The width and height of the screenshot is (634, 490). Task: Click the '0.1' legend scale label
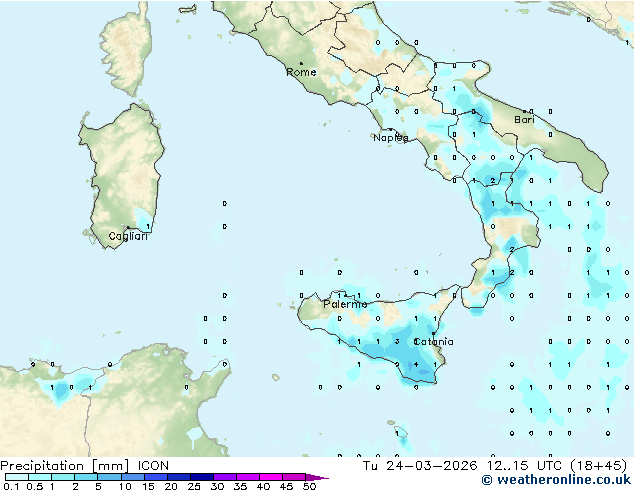pos(11,486)
